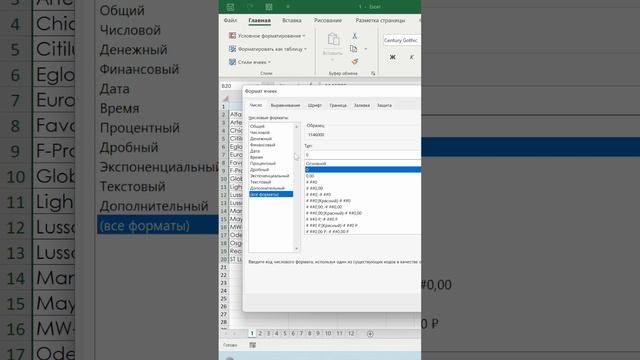Select row header 21 in the worksheet
Image resolution: width=640 pixels, height=360 pixels.
pos(224,267)
